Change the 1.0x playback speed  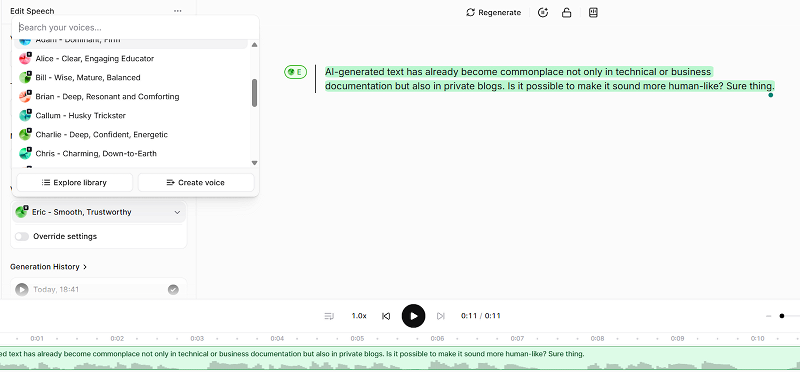click(359, 316)
